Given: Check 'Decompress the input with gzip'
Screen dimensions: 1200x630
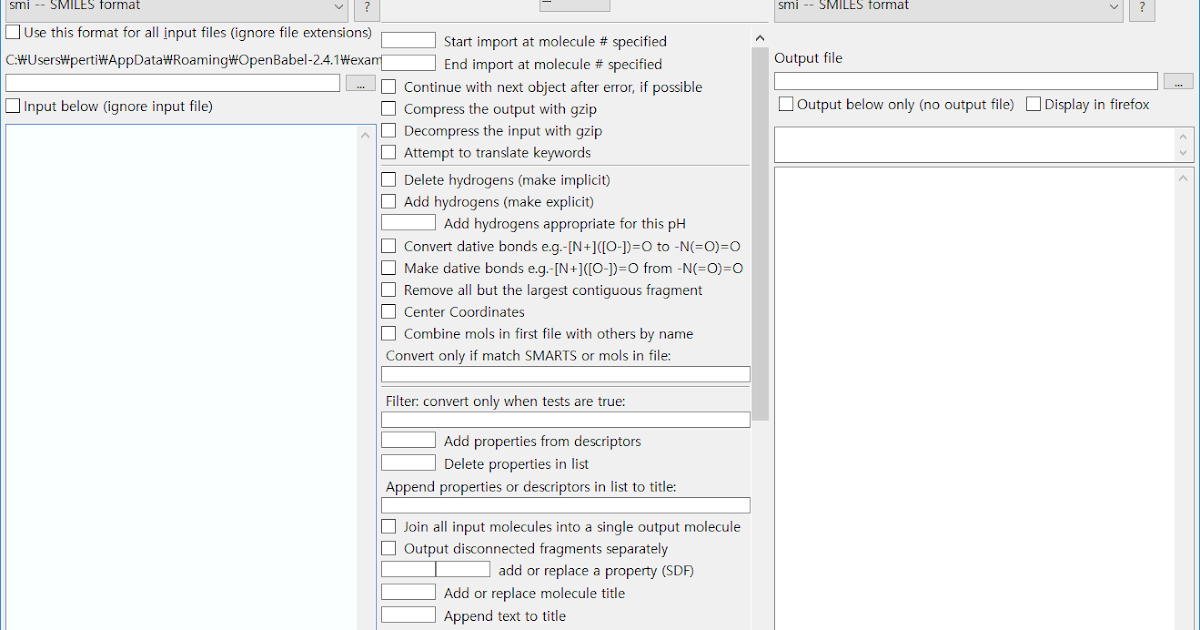Looking at the screenshot, I should (389, 131).
